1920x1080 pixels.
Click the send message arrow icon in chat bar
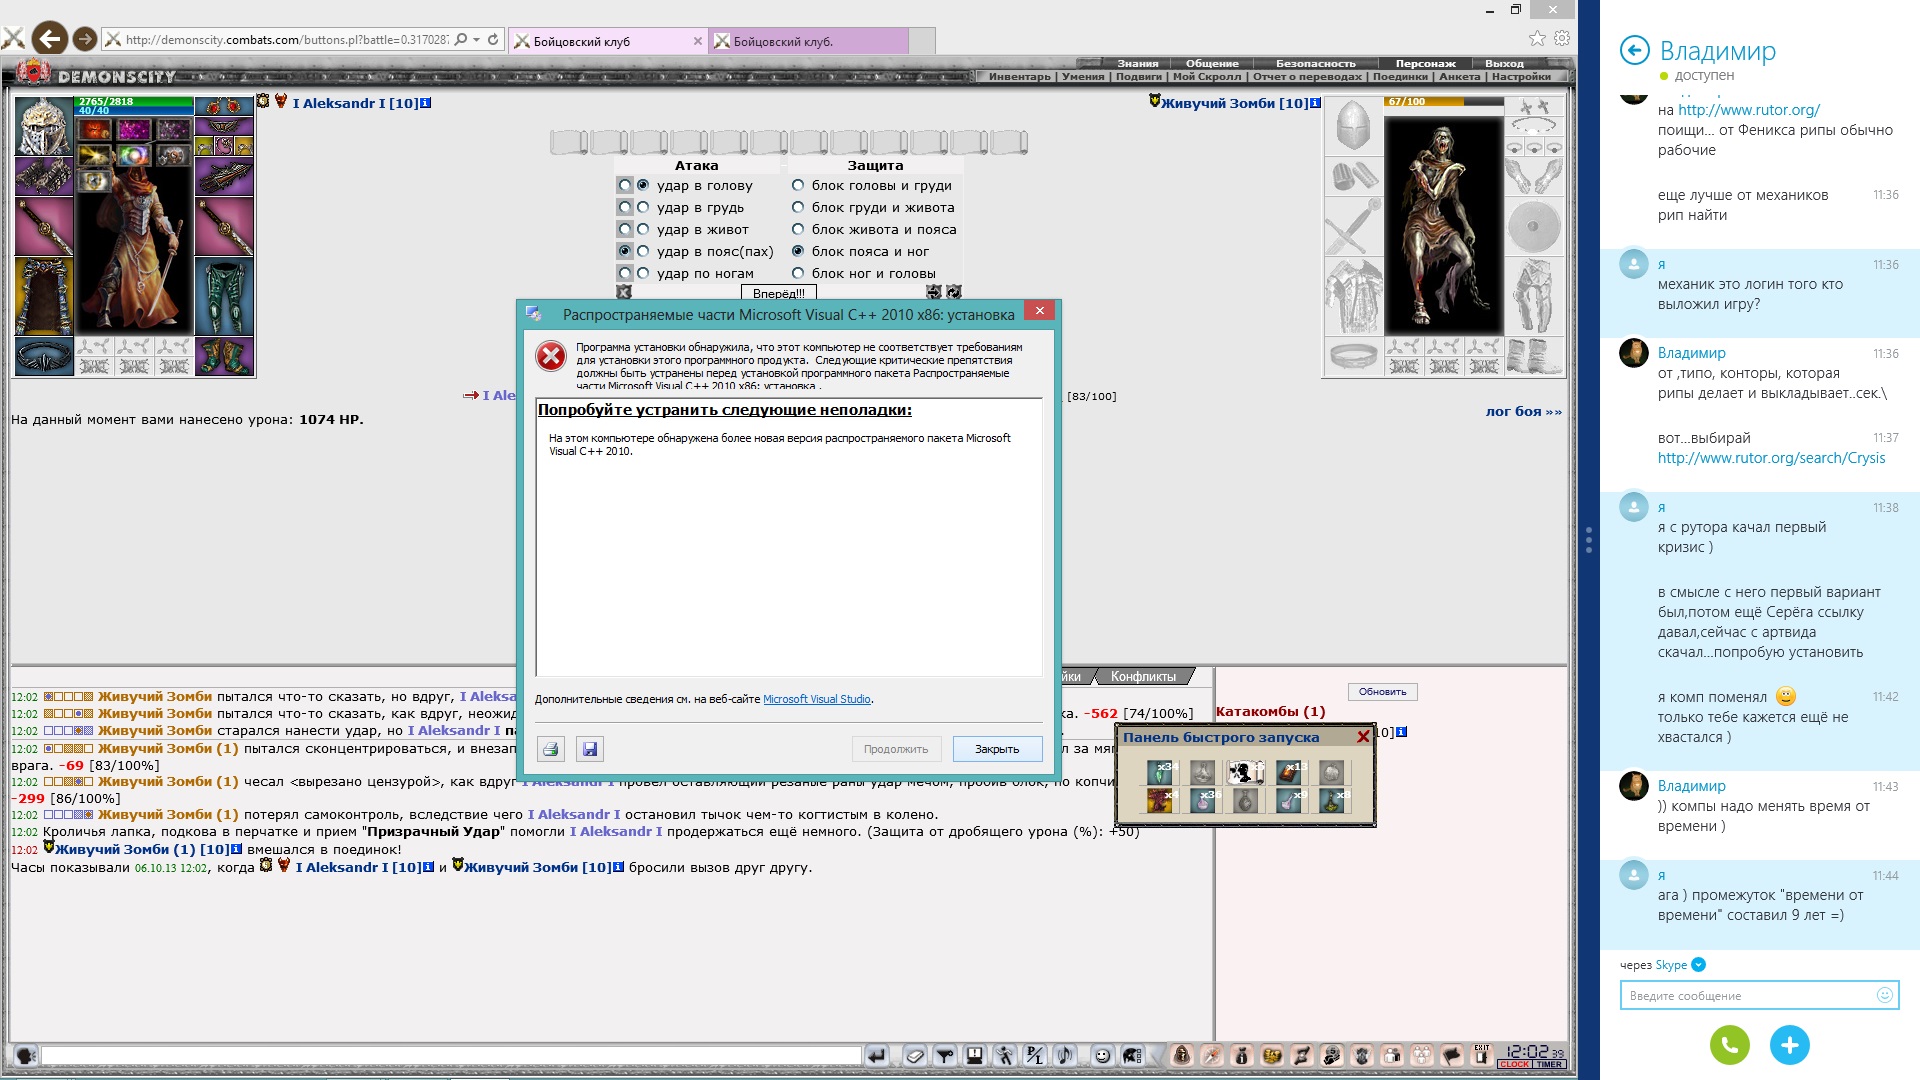coord(876,1055)
